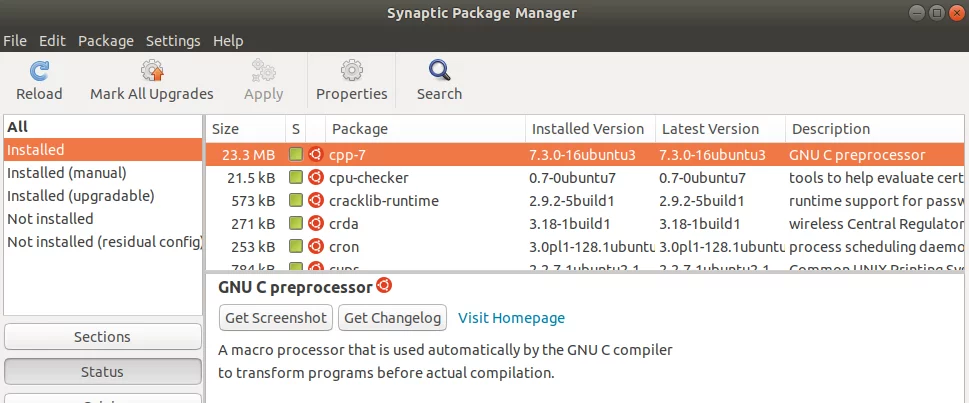Screen dimensions: 969x403
Task: Sort by Installed Version column header
Action: coord(590,129)
